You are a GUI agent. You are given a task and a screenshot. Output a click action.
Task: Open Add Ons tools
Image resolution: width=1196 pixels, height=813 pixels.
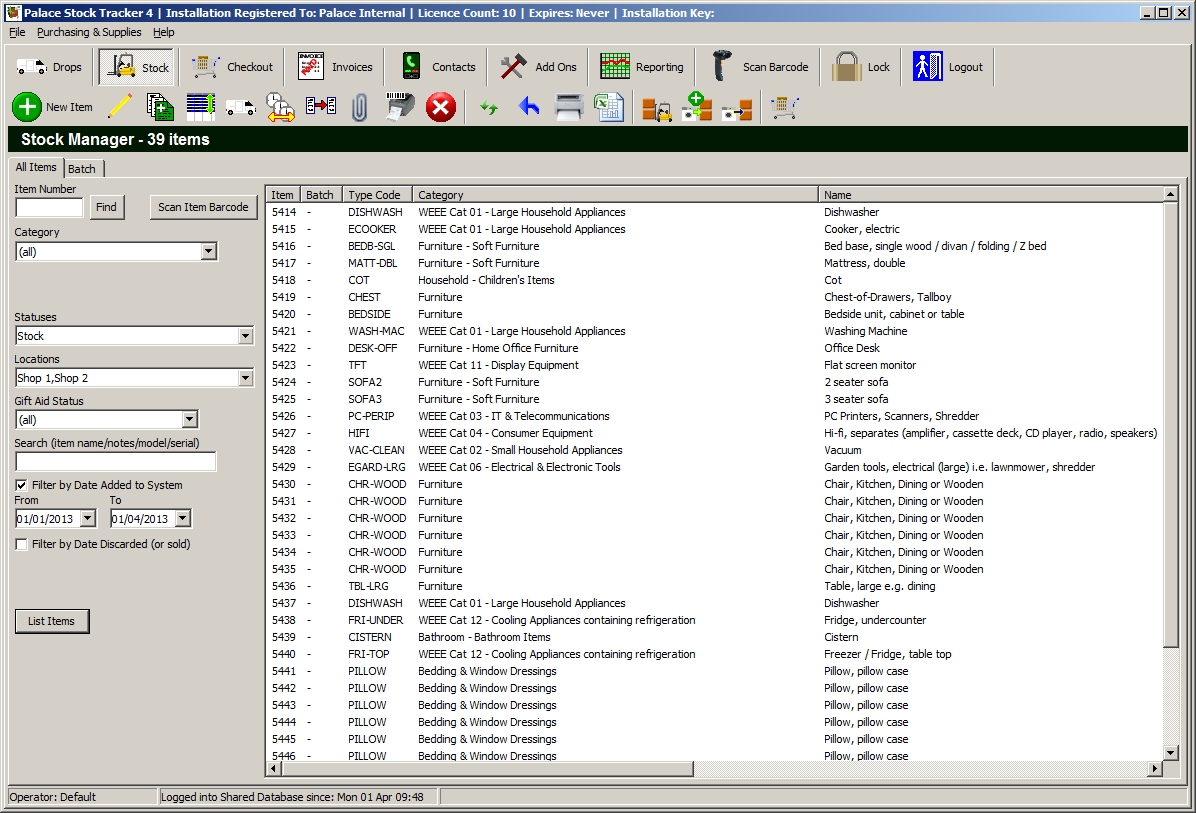tap(539, 67)
